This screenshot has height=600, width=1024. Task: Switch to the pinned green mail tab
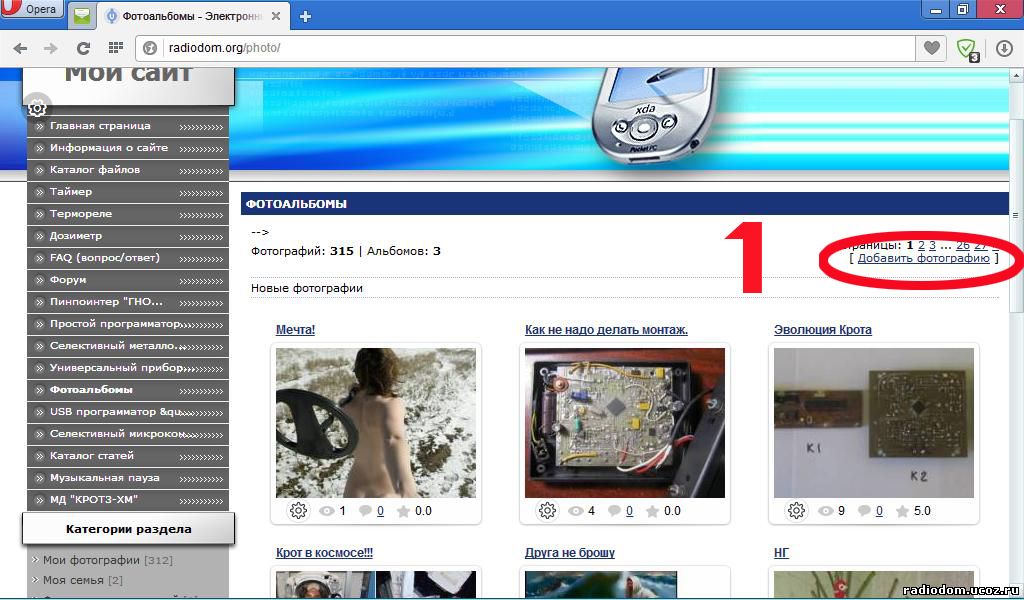tap(82, 16)
